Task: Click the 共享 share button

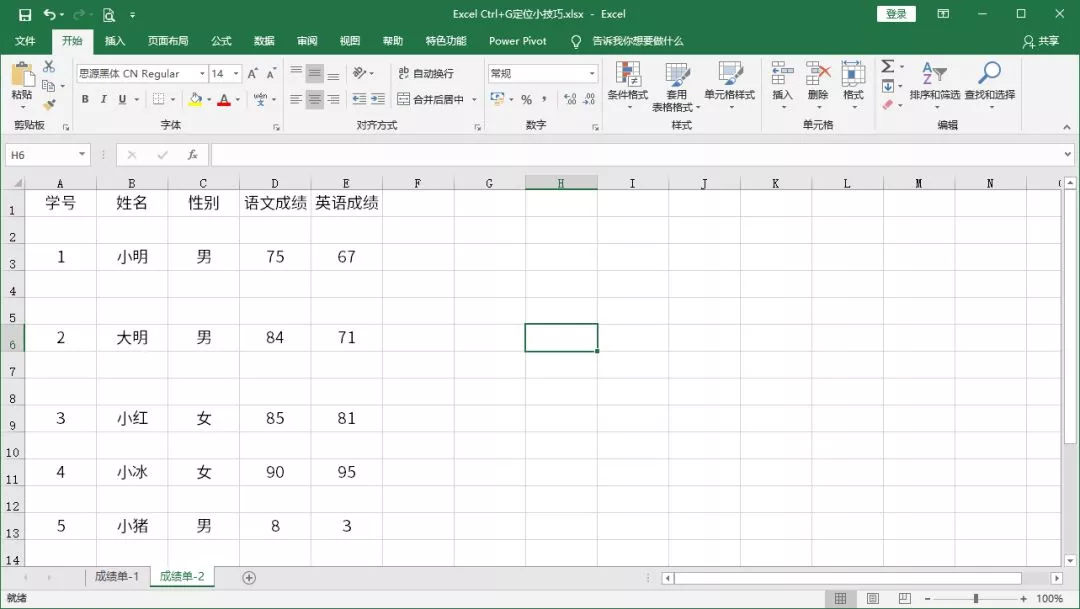Action: point(1041,41)
